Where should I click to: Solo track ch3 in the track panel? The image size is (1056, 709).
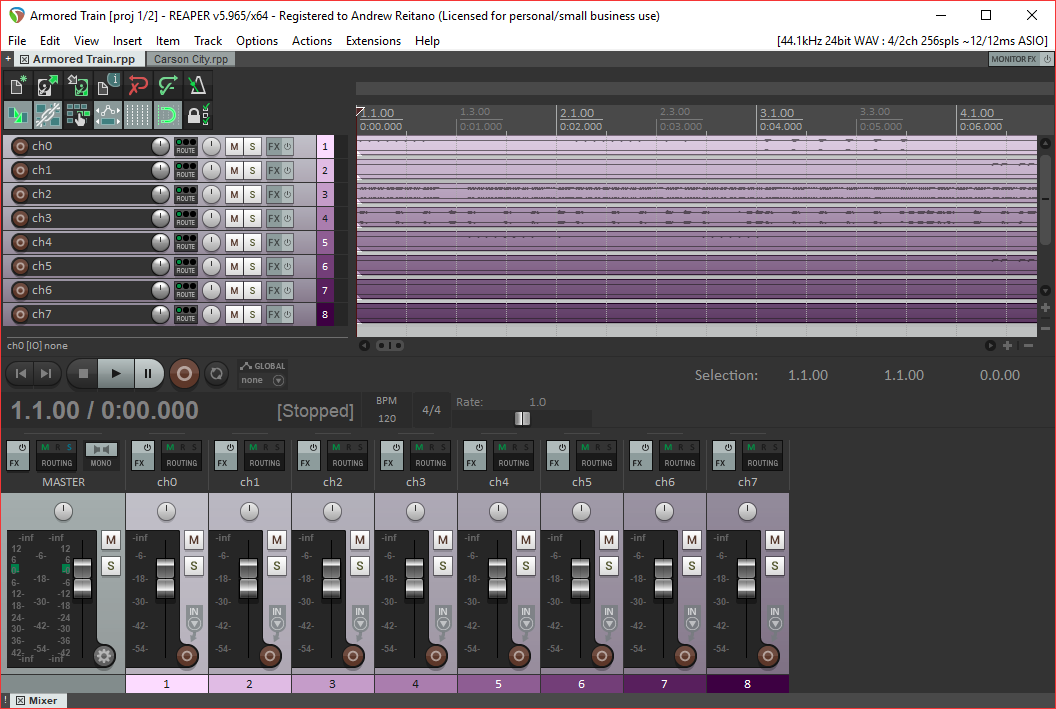(x=253, y=218)
